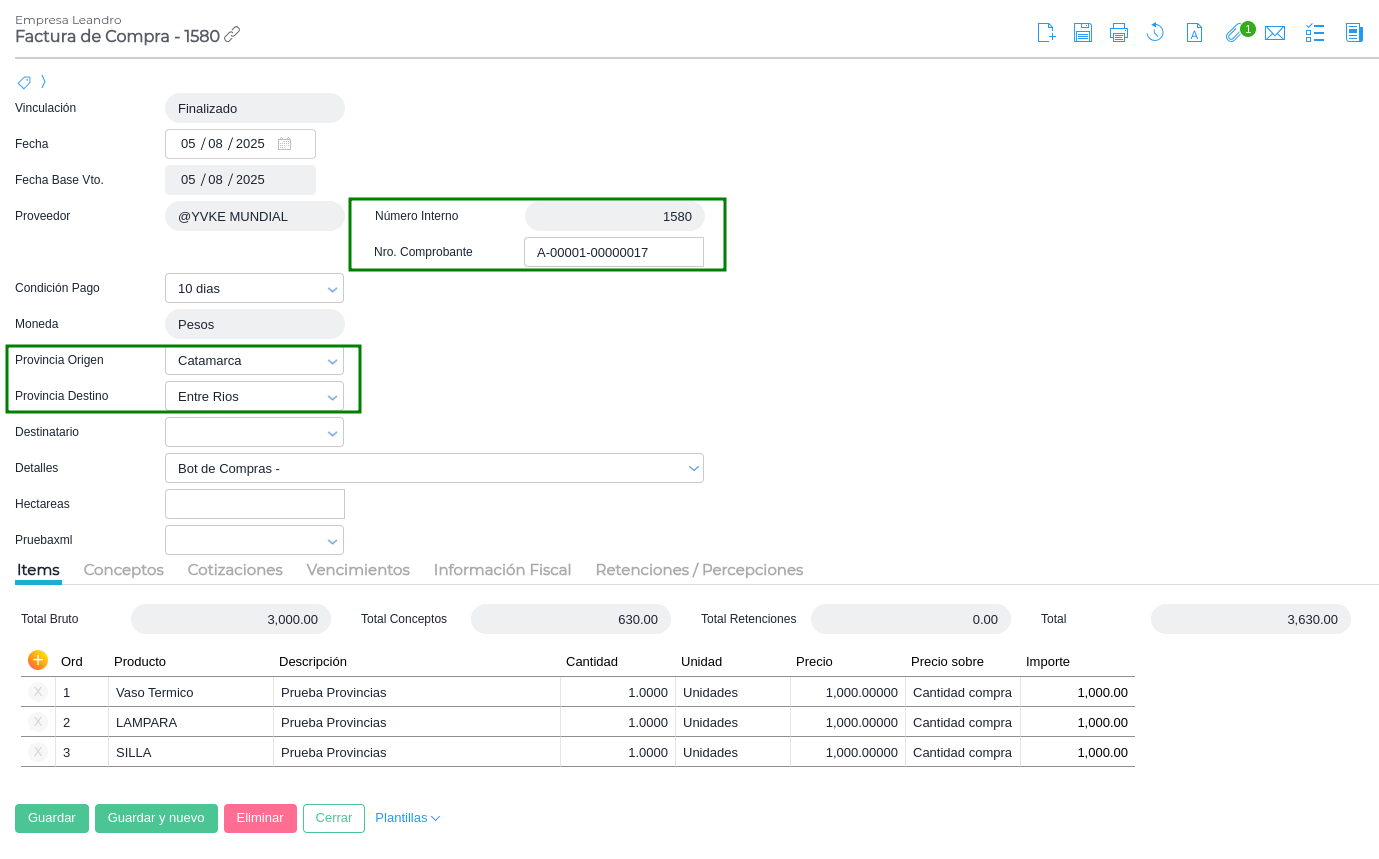Add a new item row with plus icon
Screen dimensions: 1379x859
(x=38, y=660)
